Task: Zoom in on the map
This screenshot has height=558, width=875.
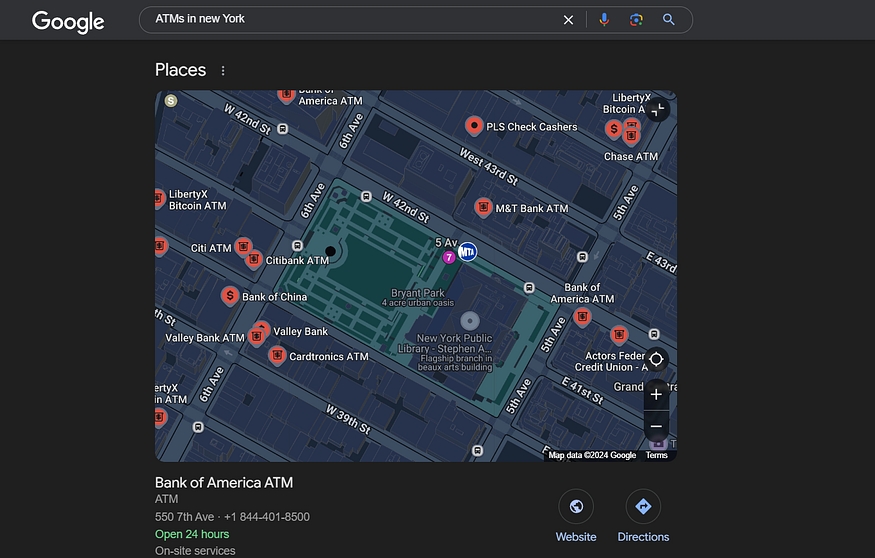Action: tap(656, 394)
